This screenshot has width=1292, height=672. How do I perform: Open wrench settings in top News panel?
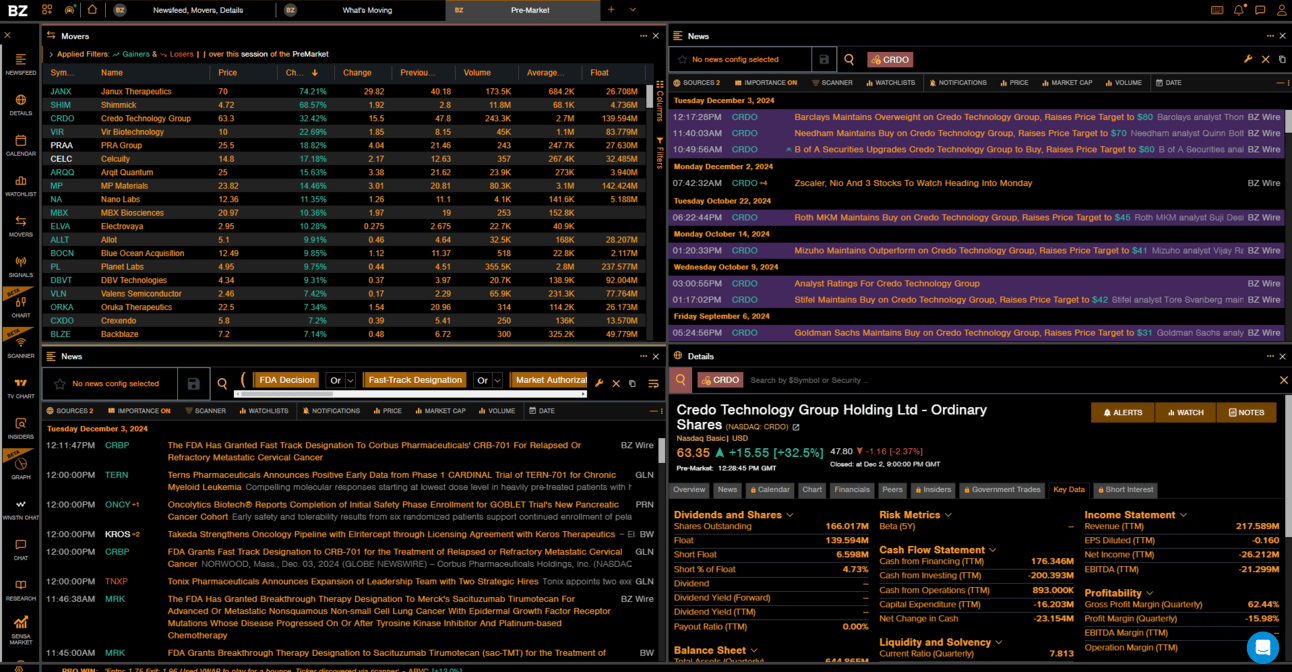[1248, 59]
